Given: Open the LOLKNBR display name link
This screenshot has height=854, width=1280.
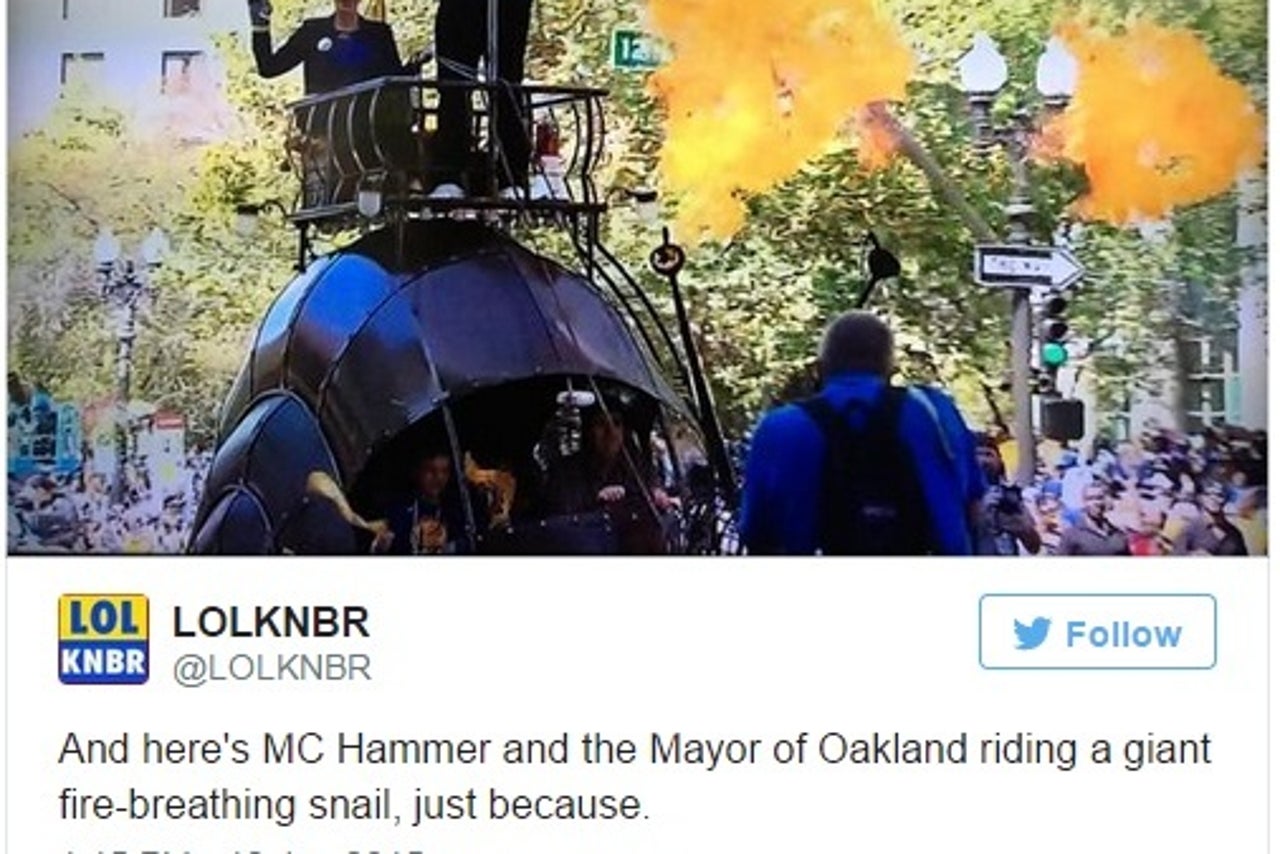Looking at the screenshot, I should [x=271, y=622].
